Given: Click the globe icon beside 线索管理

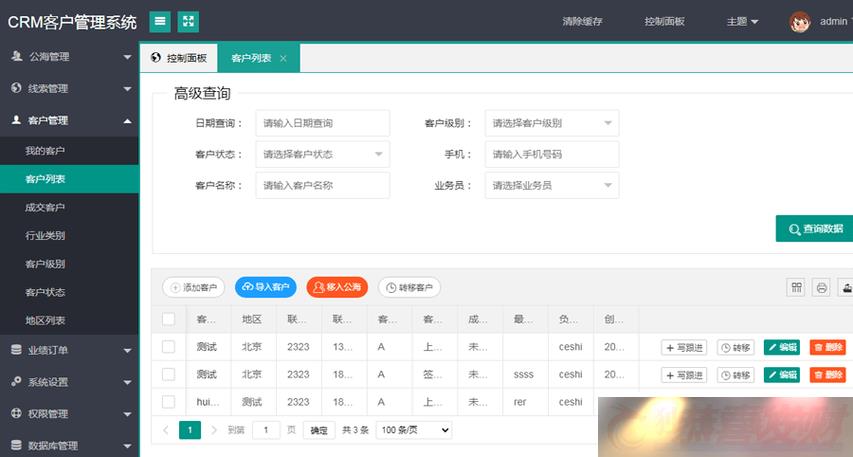Looking at the screenshot, I should pyautogui.click(x=17, y=88).
